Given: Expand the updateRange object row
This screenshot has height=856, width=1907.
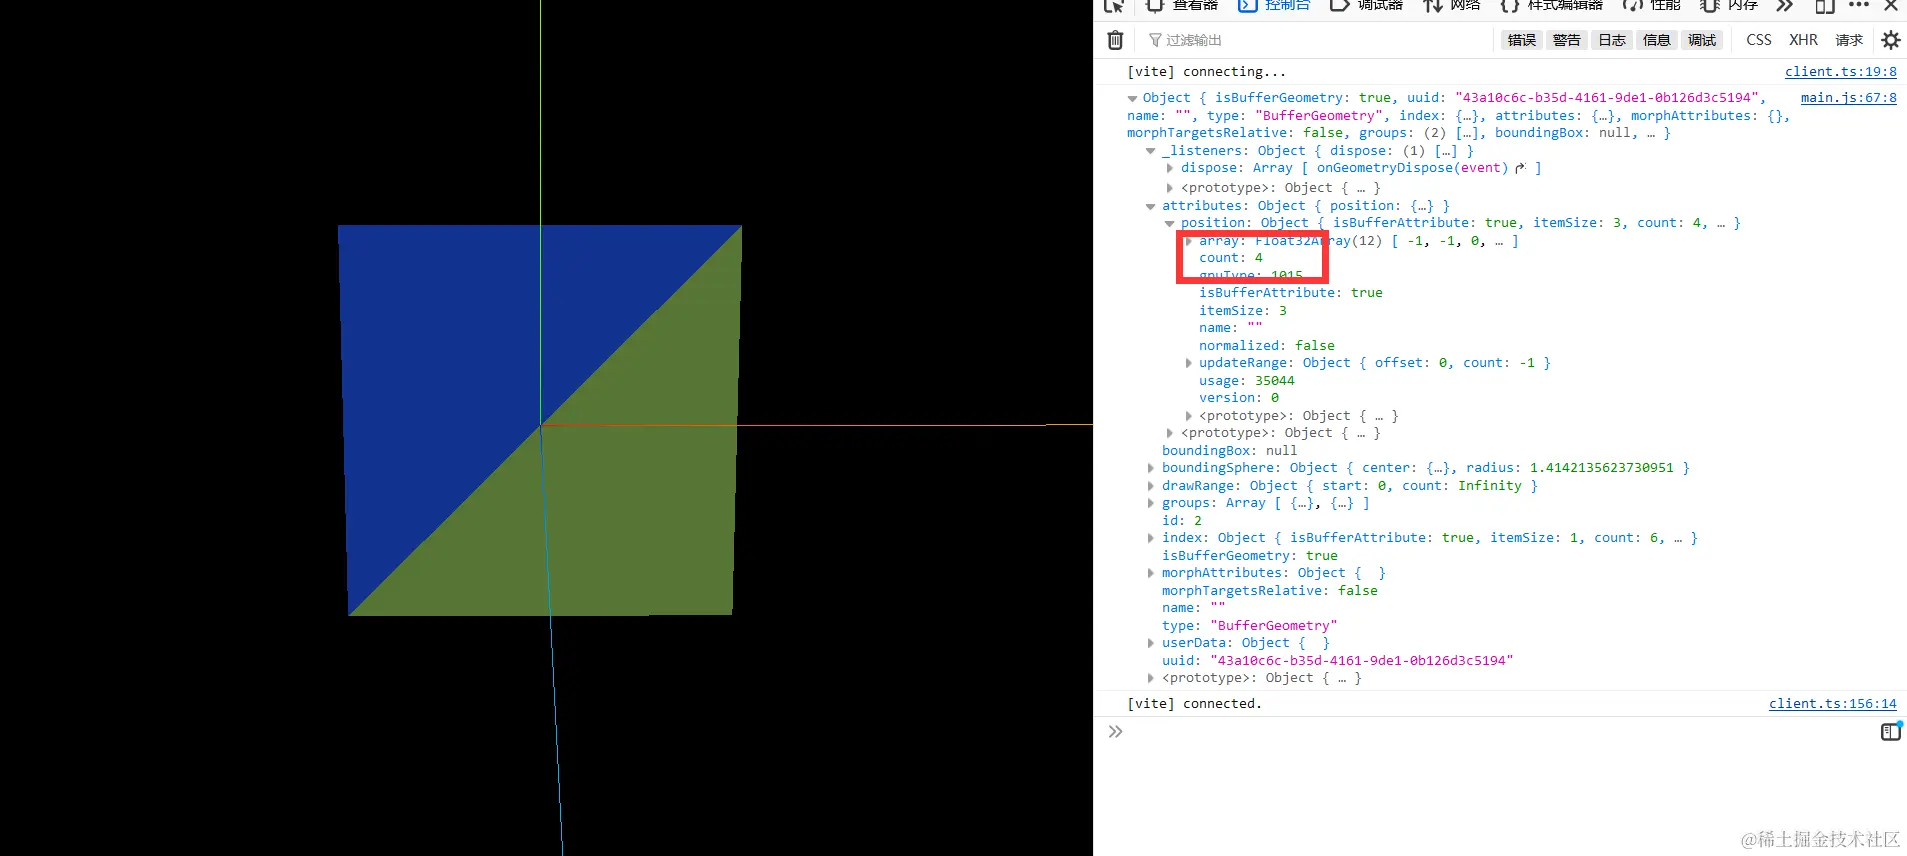Looking at the screenshot, I should coord(1189,363).
